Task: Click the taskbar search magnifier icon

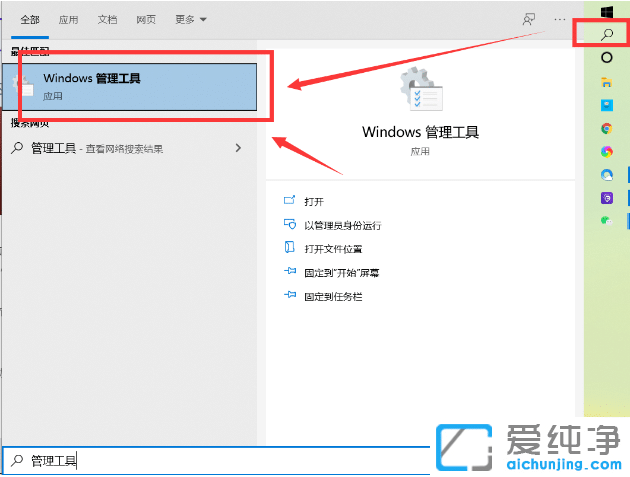Action: [607, 34]
